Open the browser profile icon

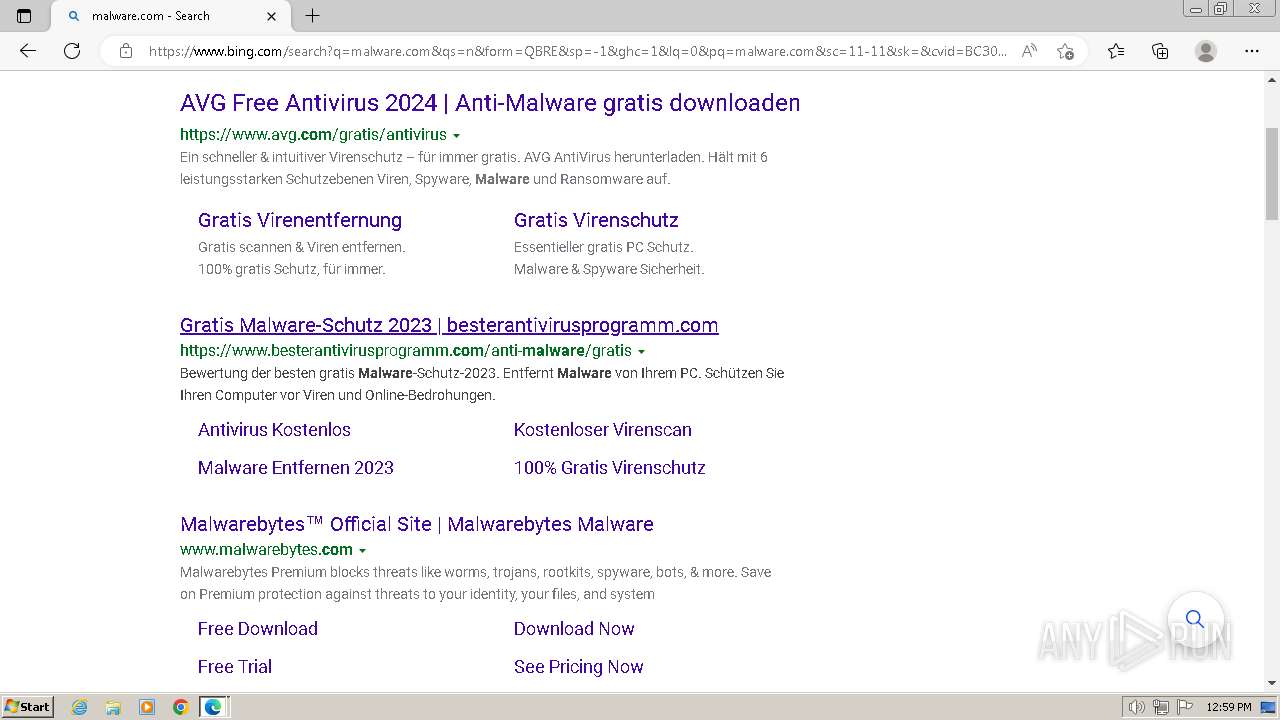click(1206, 51)
